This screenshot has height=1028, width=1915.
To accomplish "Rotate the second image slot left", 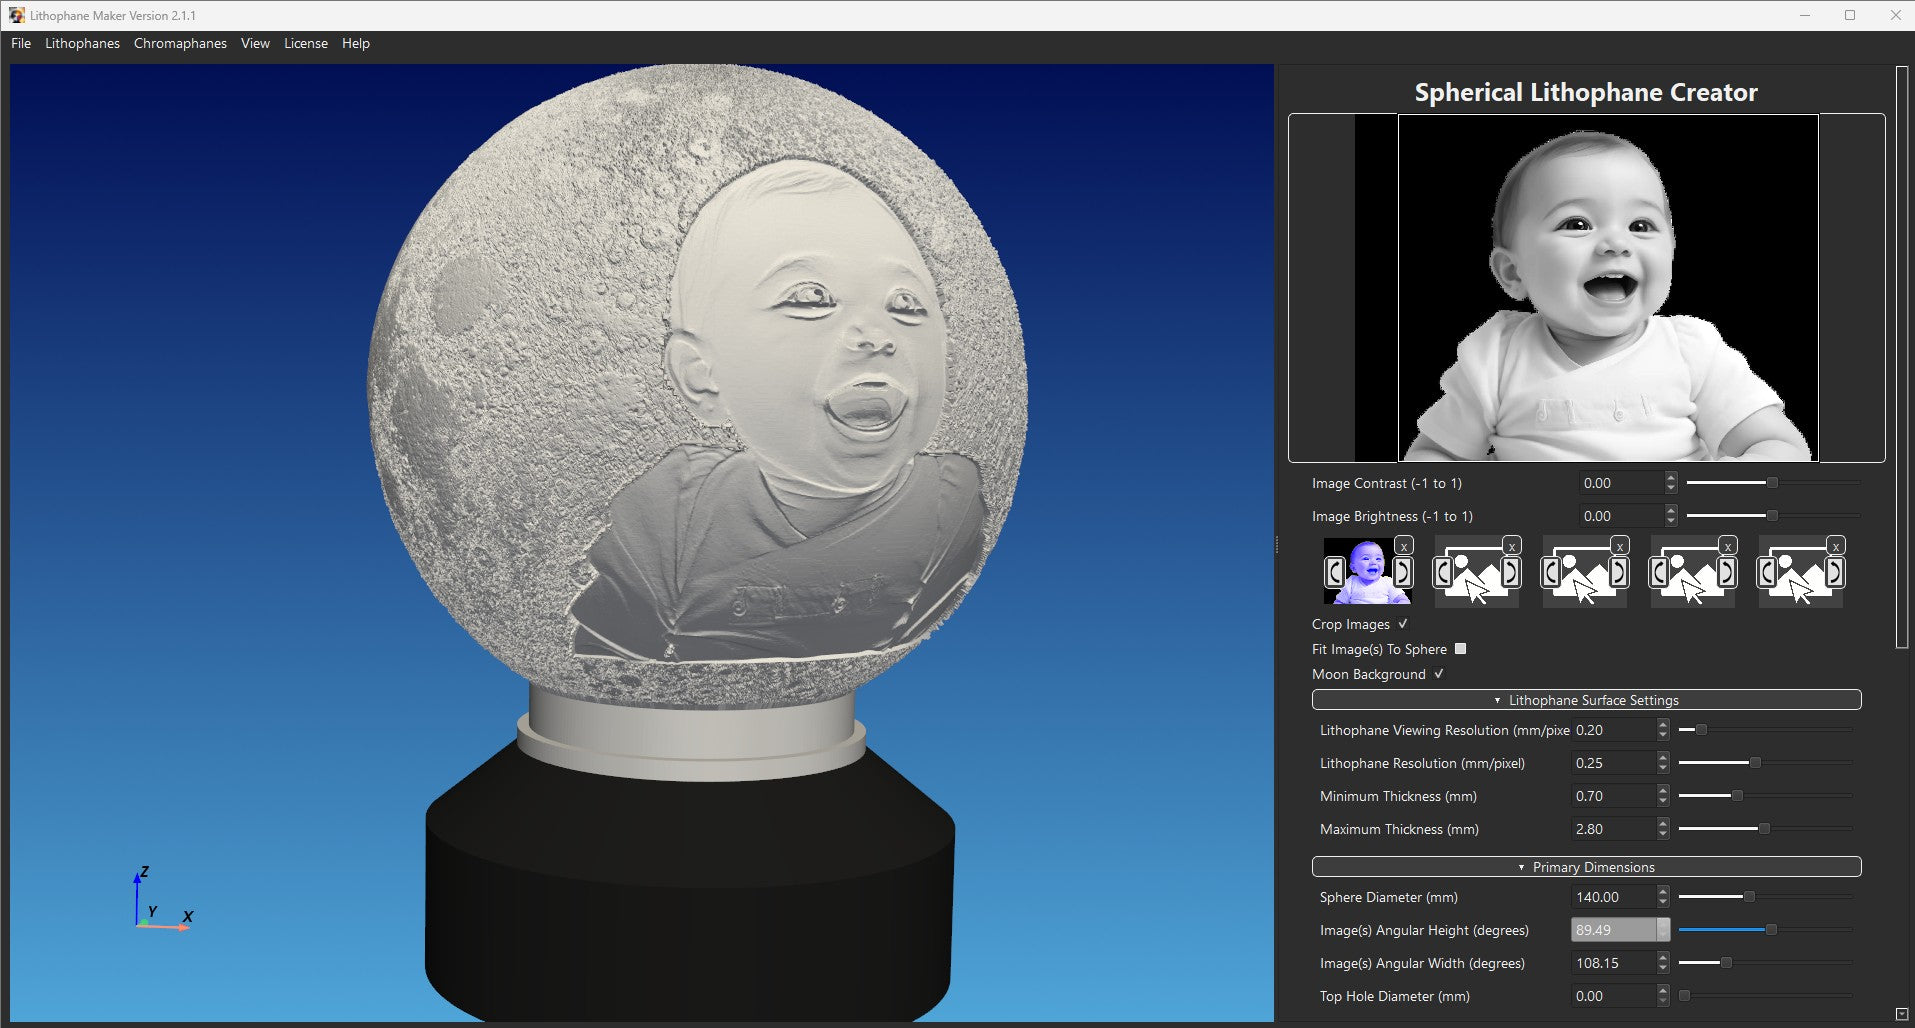I will point(1443,572).
